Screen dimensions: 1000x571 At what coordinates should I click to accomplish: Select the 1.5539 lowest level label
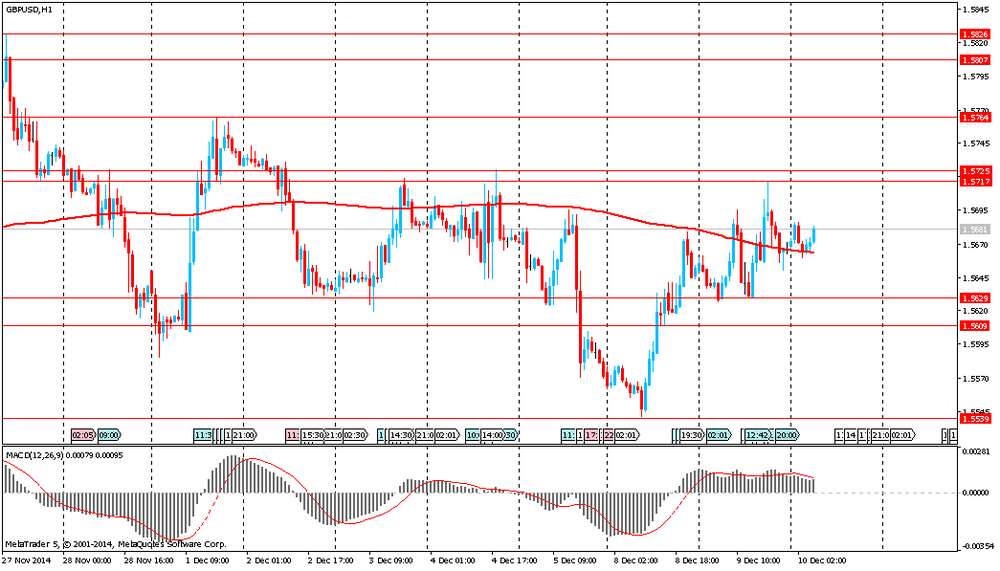(x=974, y=419)
